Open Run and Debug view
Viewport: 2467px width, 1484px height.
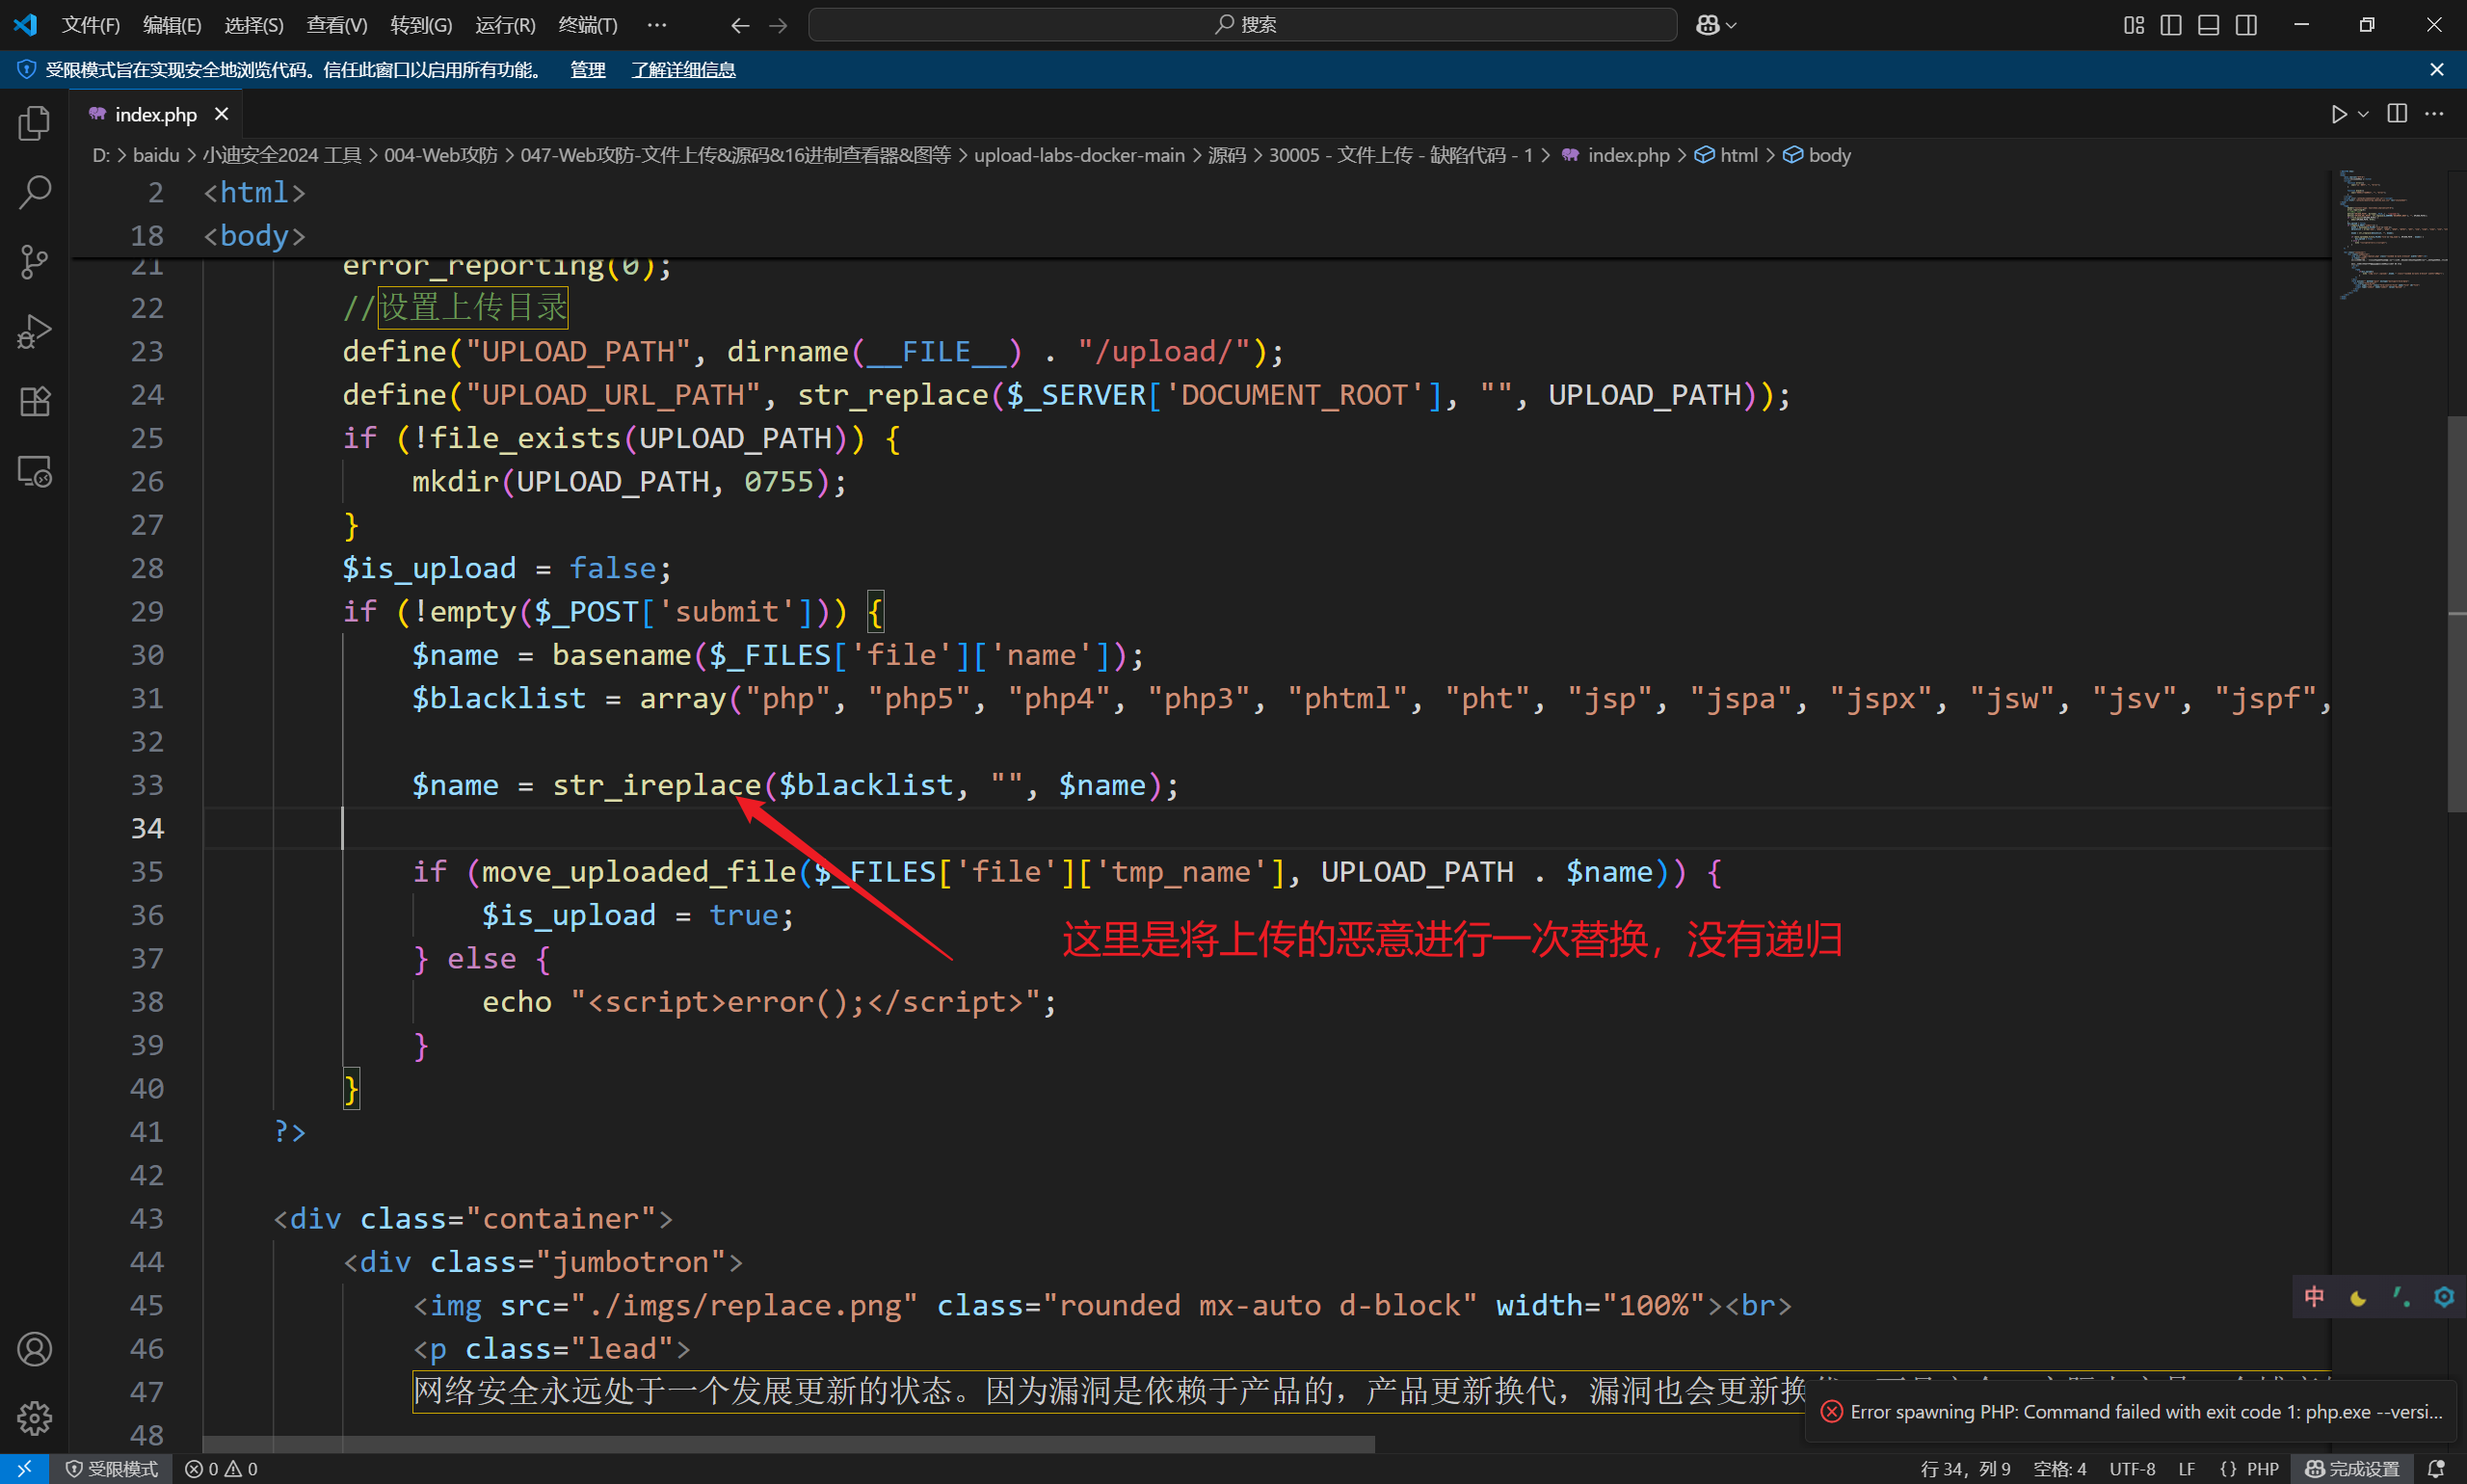34,332
